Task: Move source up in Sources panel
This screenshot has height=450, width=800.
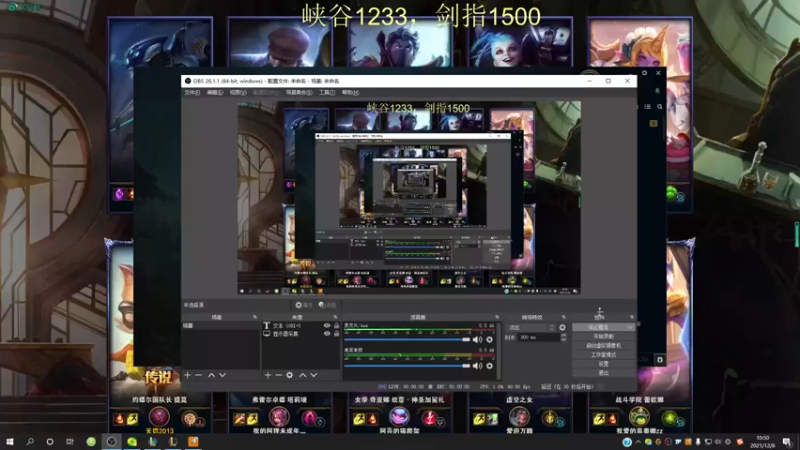Action: click(x=303, y=375)
